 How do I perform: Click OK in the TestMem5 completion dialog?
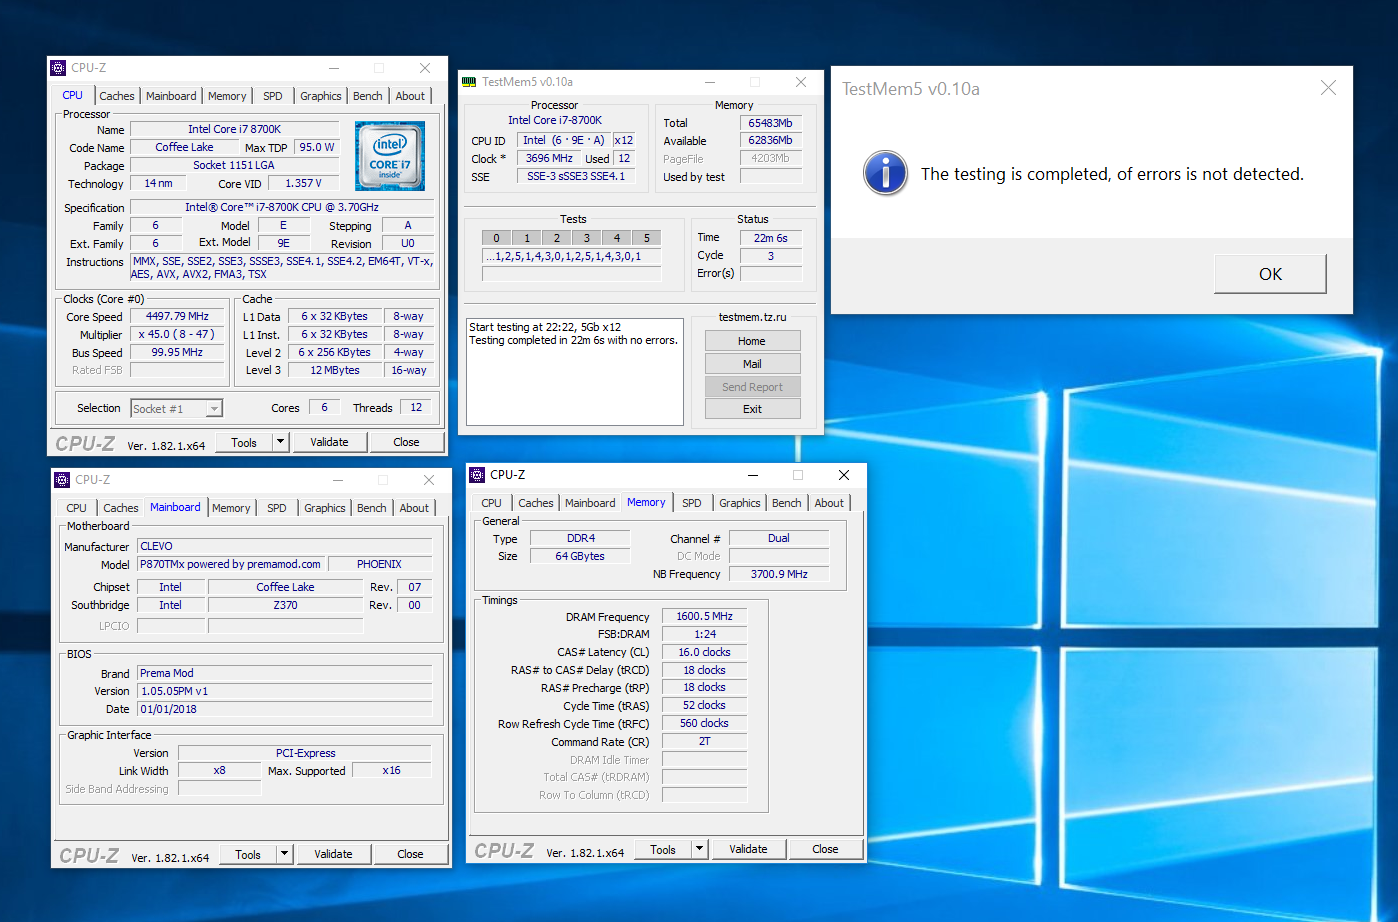(1270, 274)
